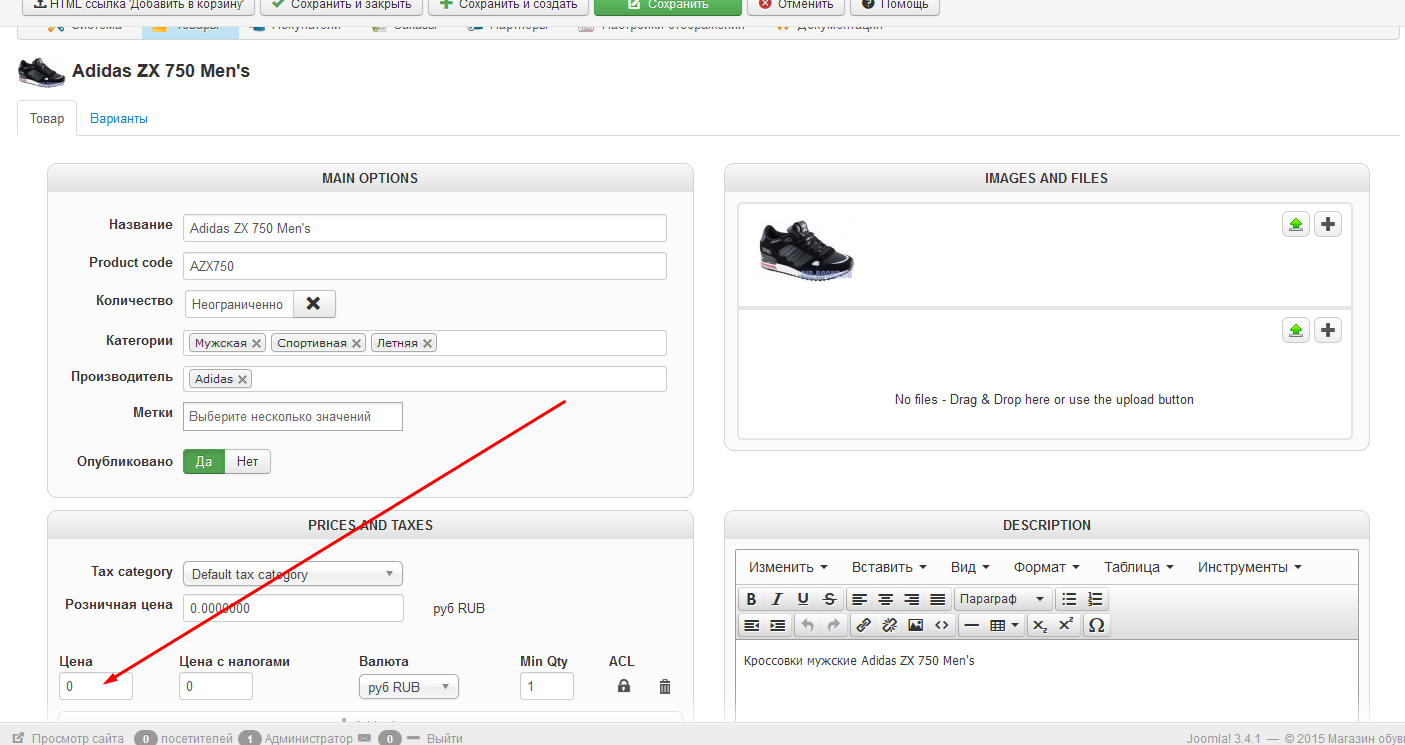Apply bold formatting in description editor
This screenshot has height=745, width=1405.
(751, 599)
